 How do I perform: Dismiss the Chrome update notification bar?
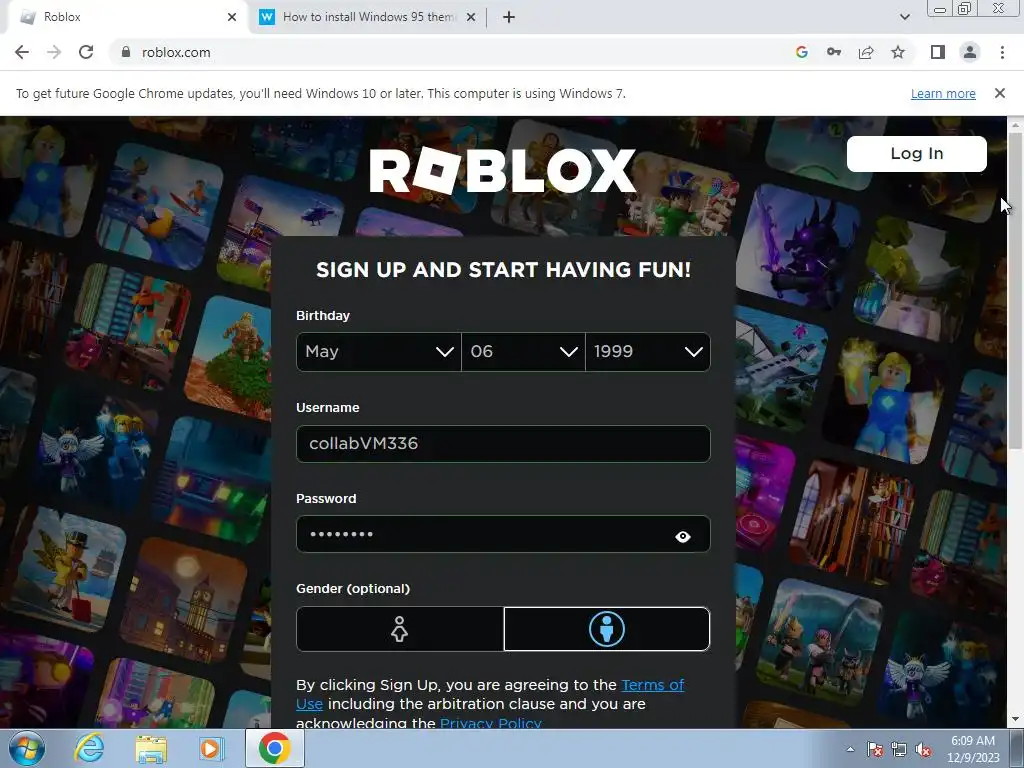click(x=1000, y=93)
